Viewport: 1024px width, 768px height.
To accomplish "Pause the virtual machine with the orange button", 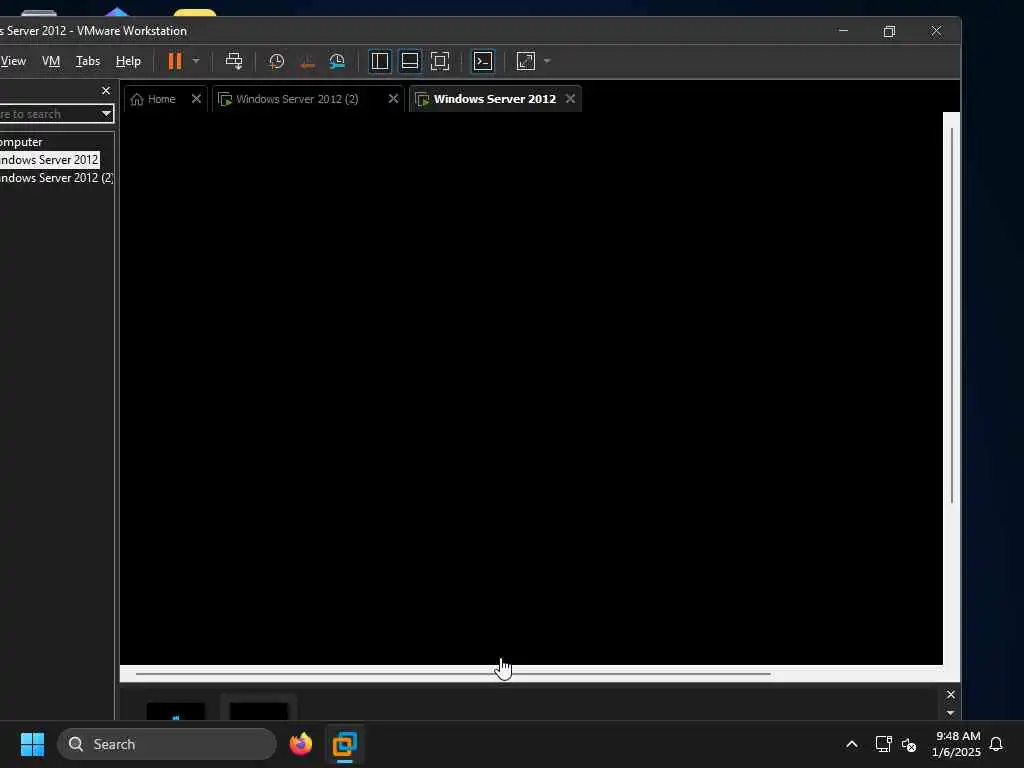I will point(174,61).
